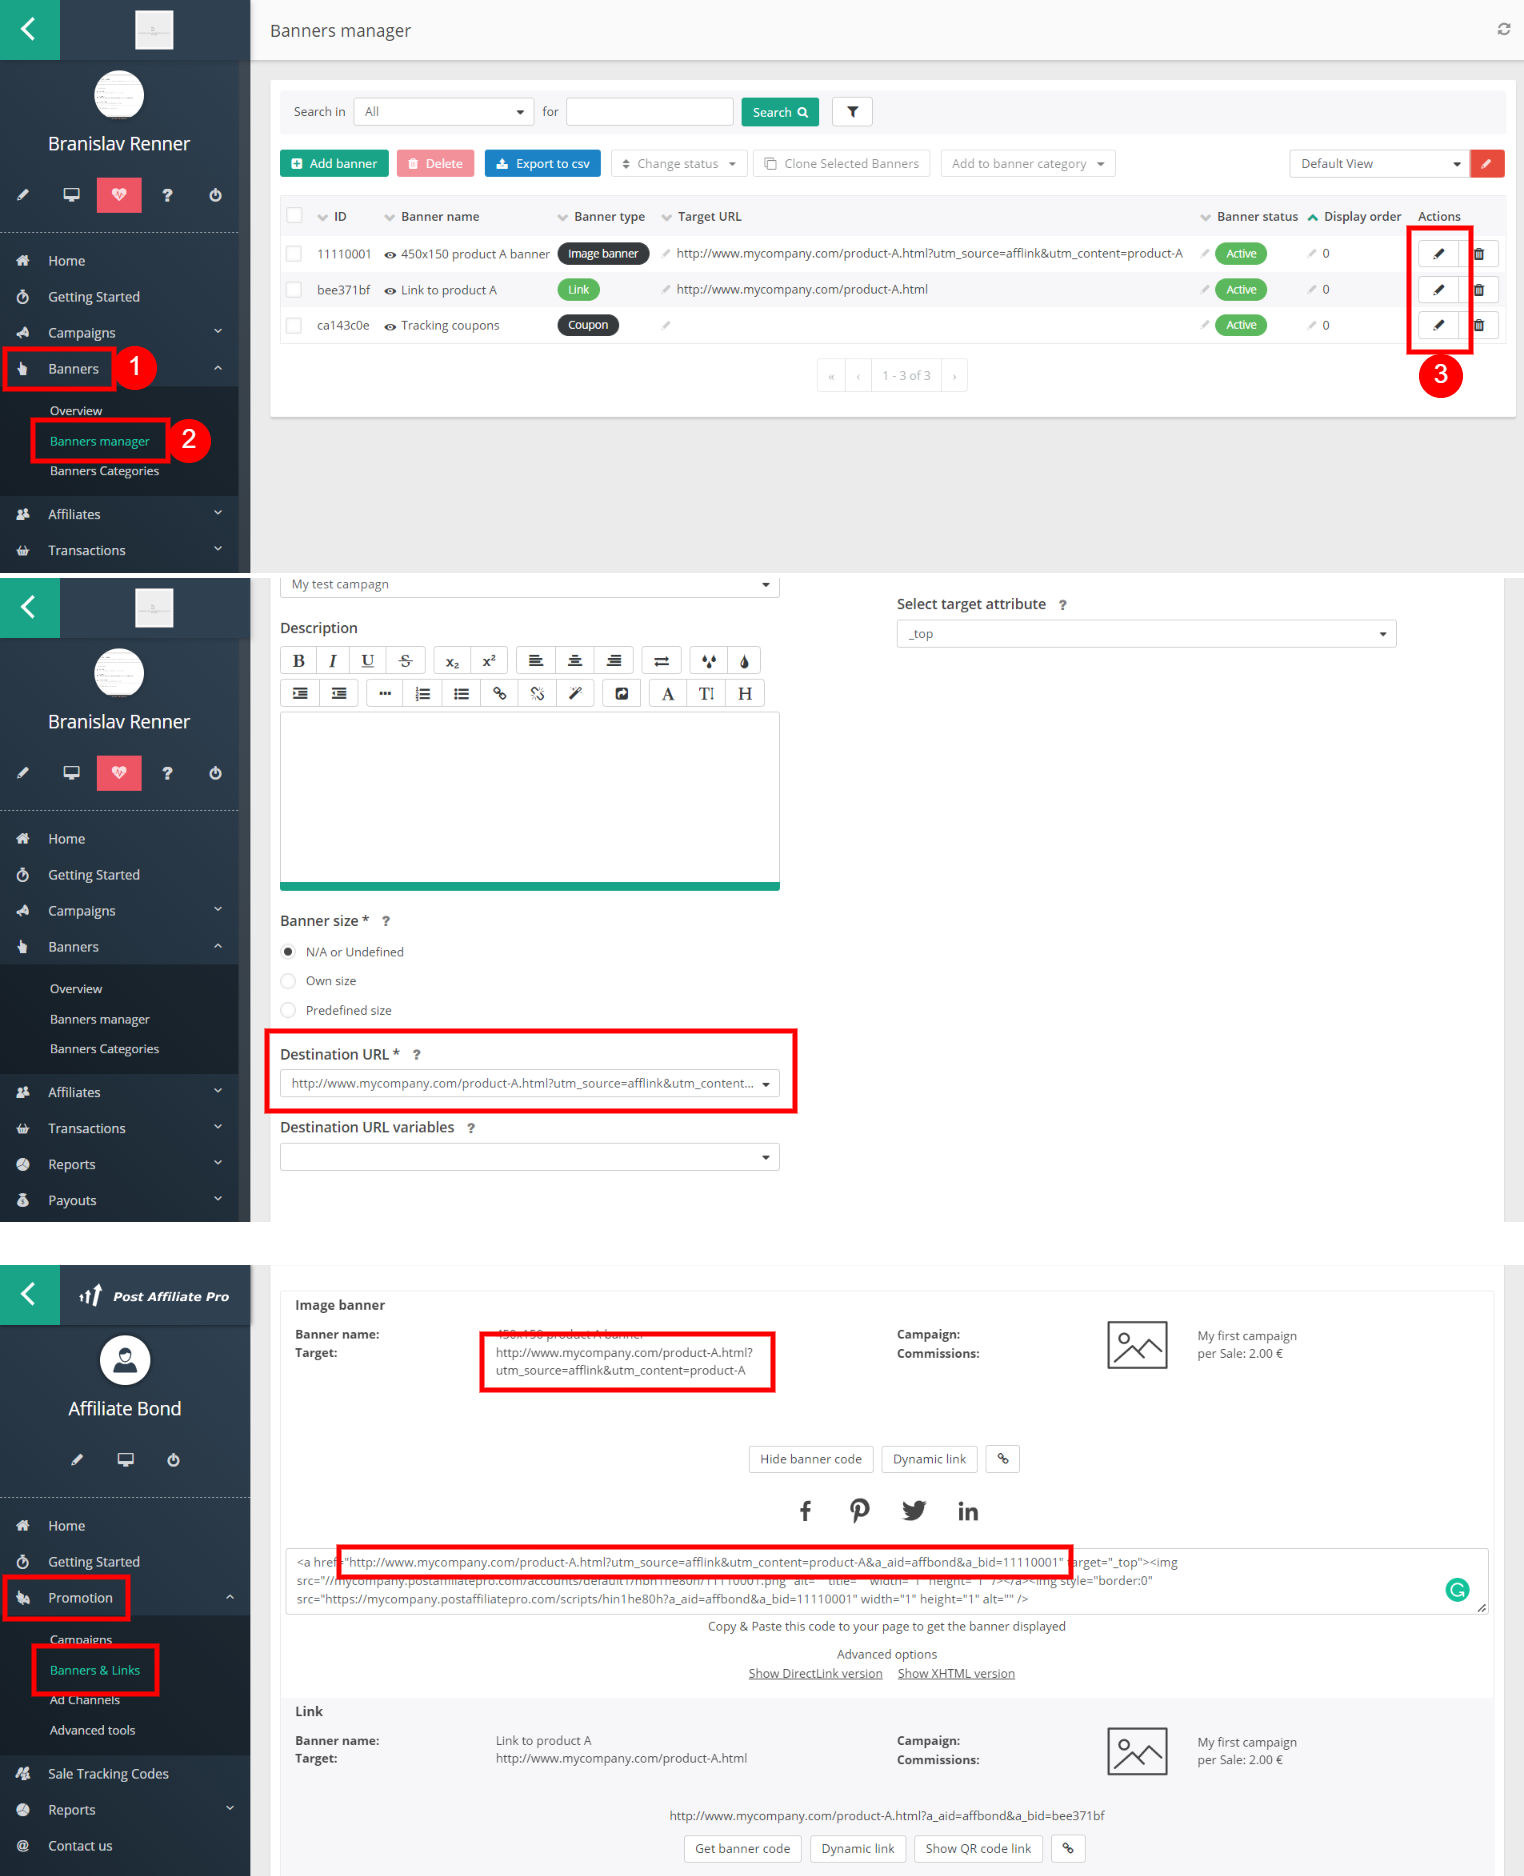This screenshot has height=1876, width=1524.
Task: Open the _top target attribute dropdown
Action: [1146, 634]
